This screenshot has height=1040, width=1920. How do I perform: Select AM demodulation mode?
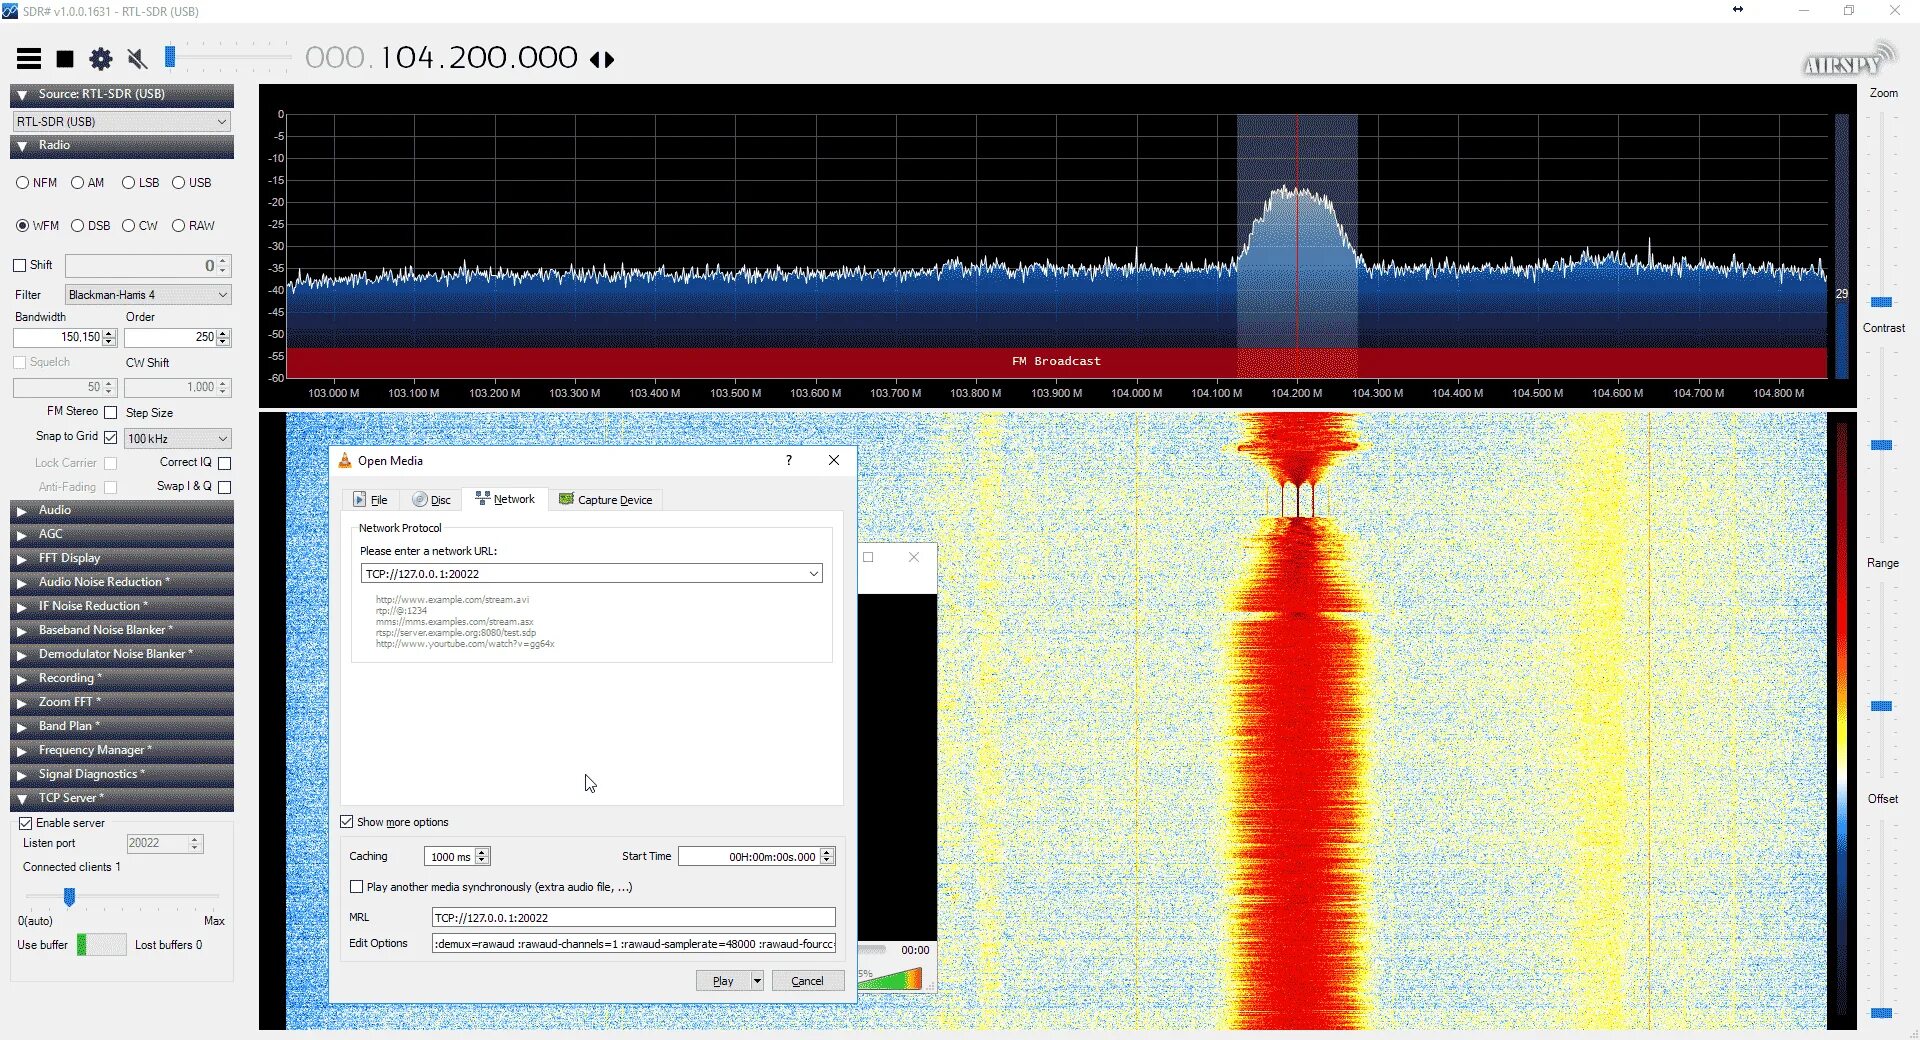pos(87,183)
